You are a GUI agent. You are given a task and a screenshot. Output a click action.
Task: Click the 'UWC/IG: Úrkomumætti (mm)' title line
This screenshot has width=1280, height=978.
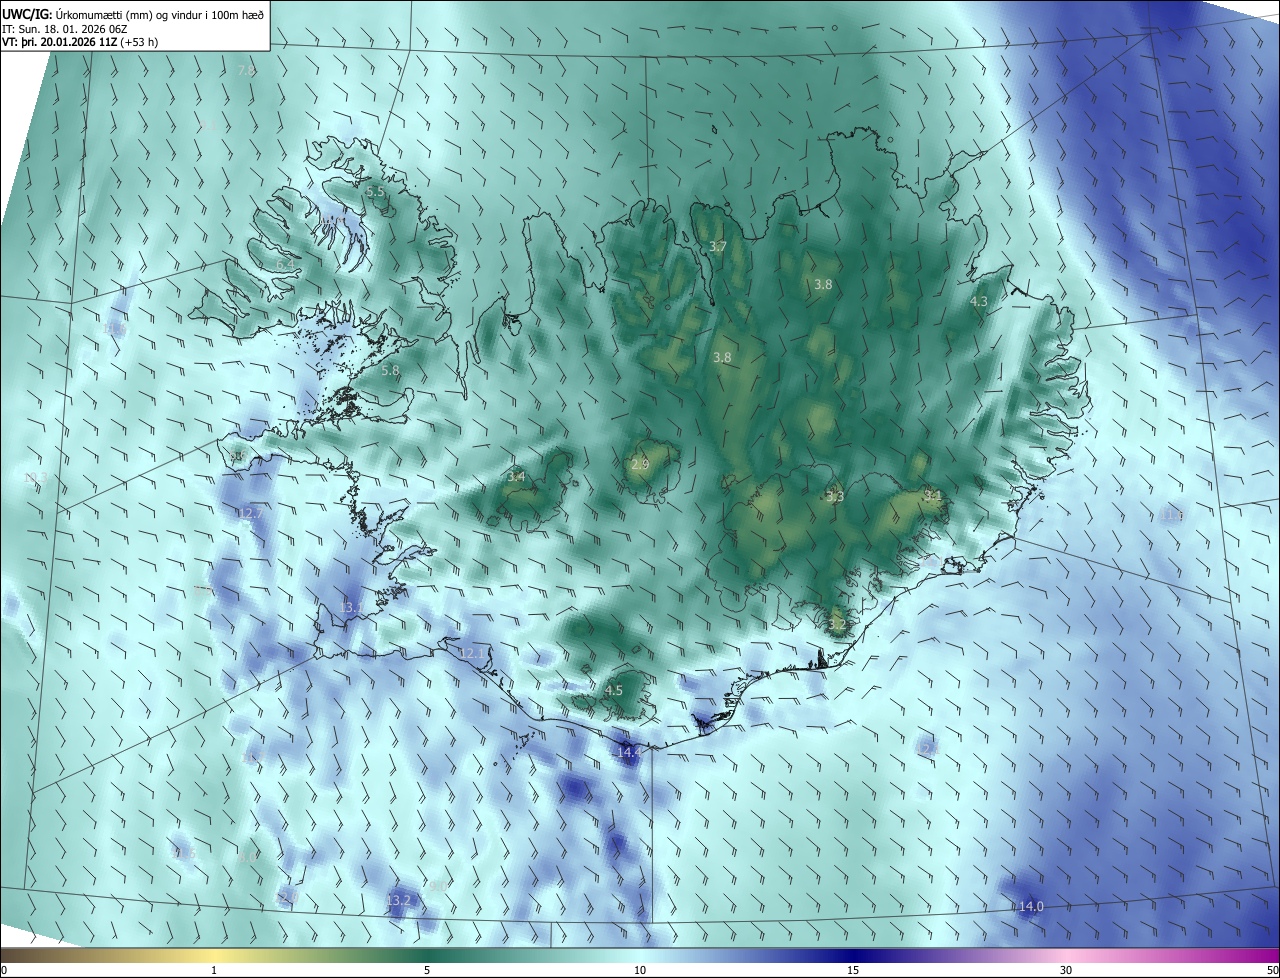133,14
